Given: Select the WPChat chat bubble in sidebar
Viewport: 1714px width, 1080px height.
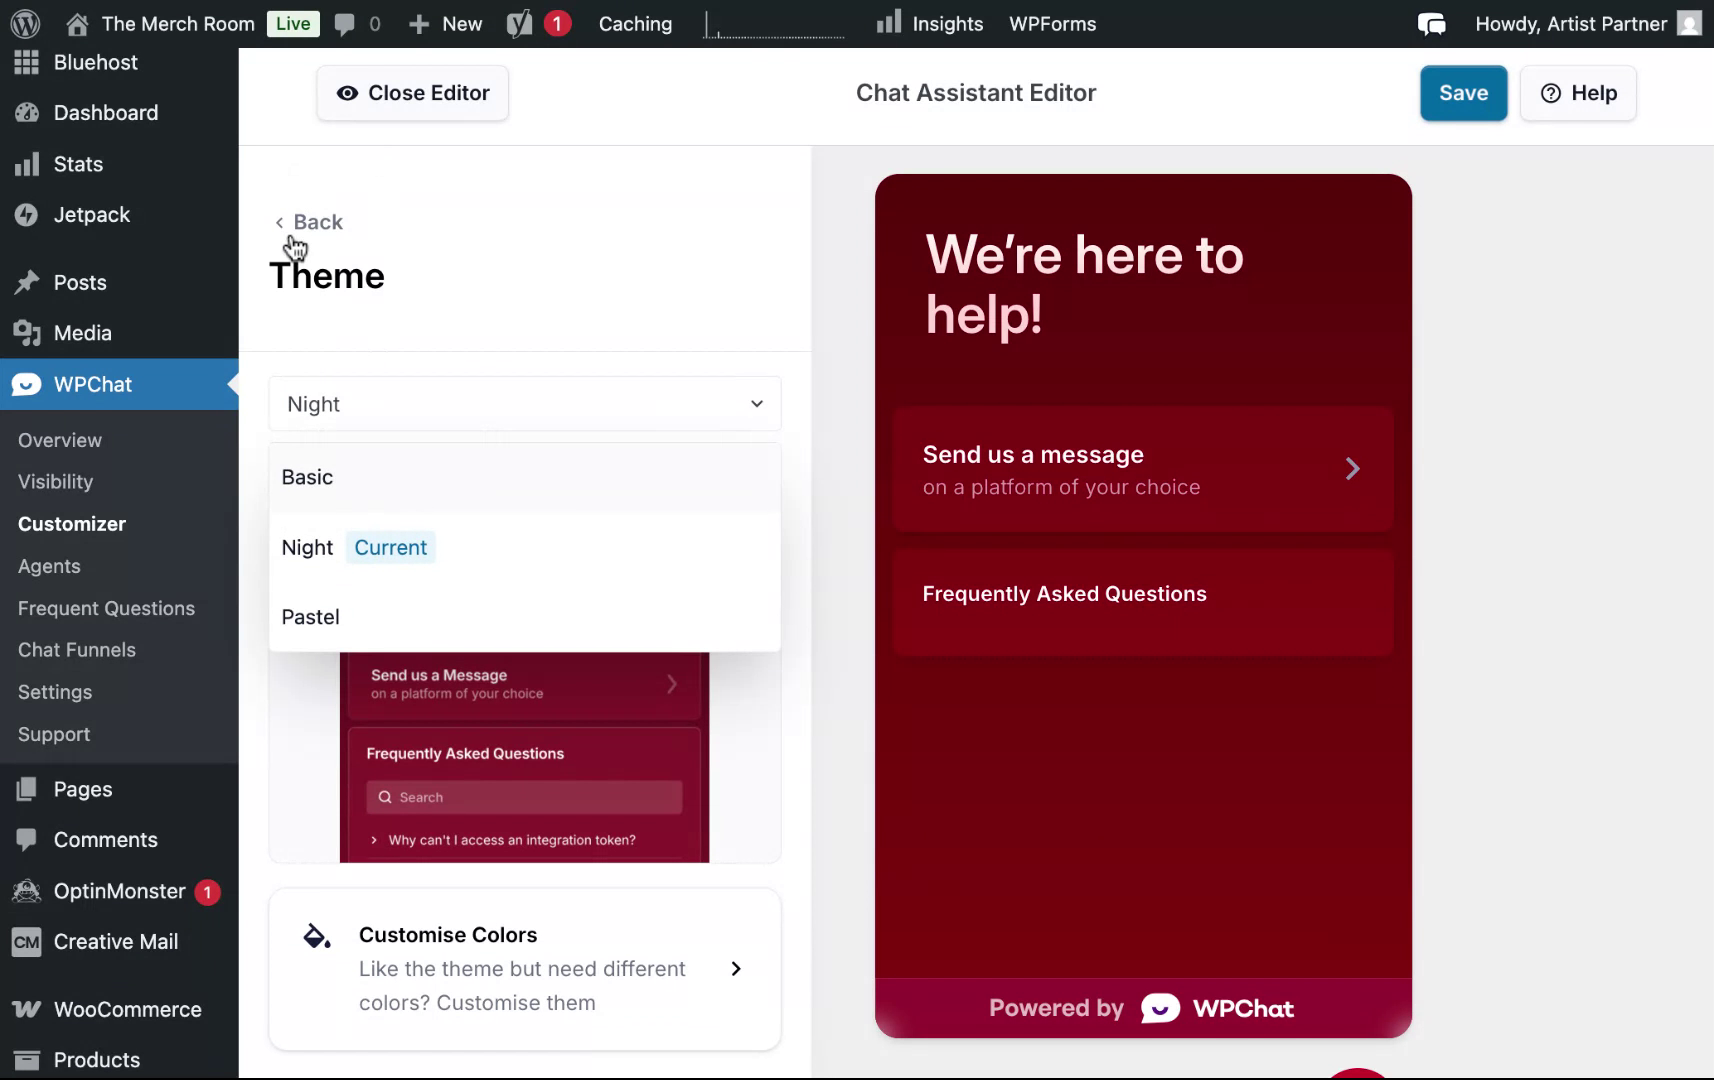Looking at the screenshot, I should (26, 384).
